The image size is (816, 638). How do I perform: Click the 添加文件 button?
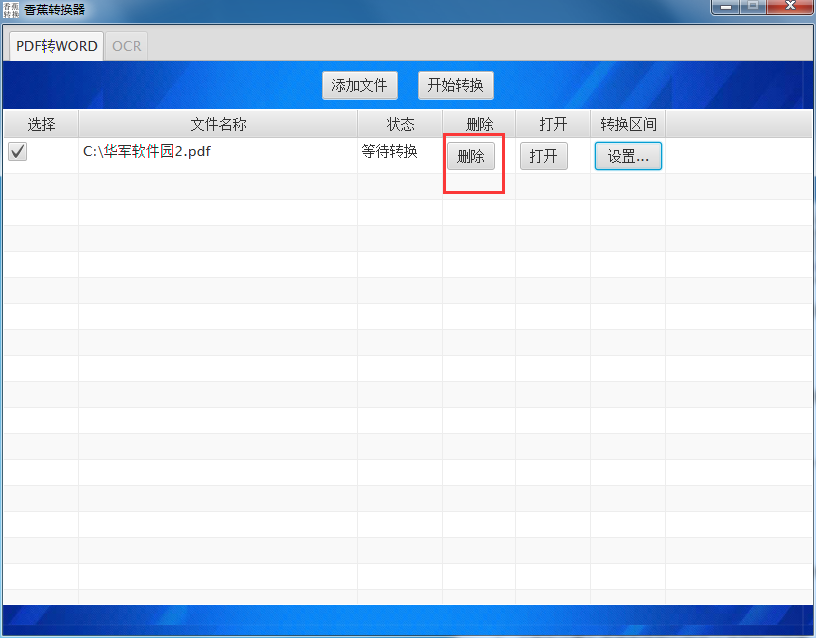pos(360,85)
